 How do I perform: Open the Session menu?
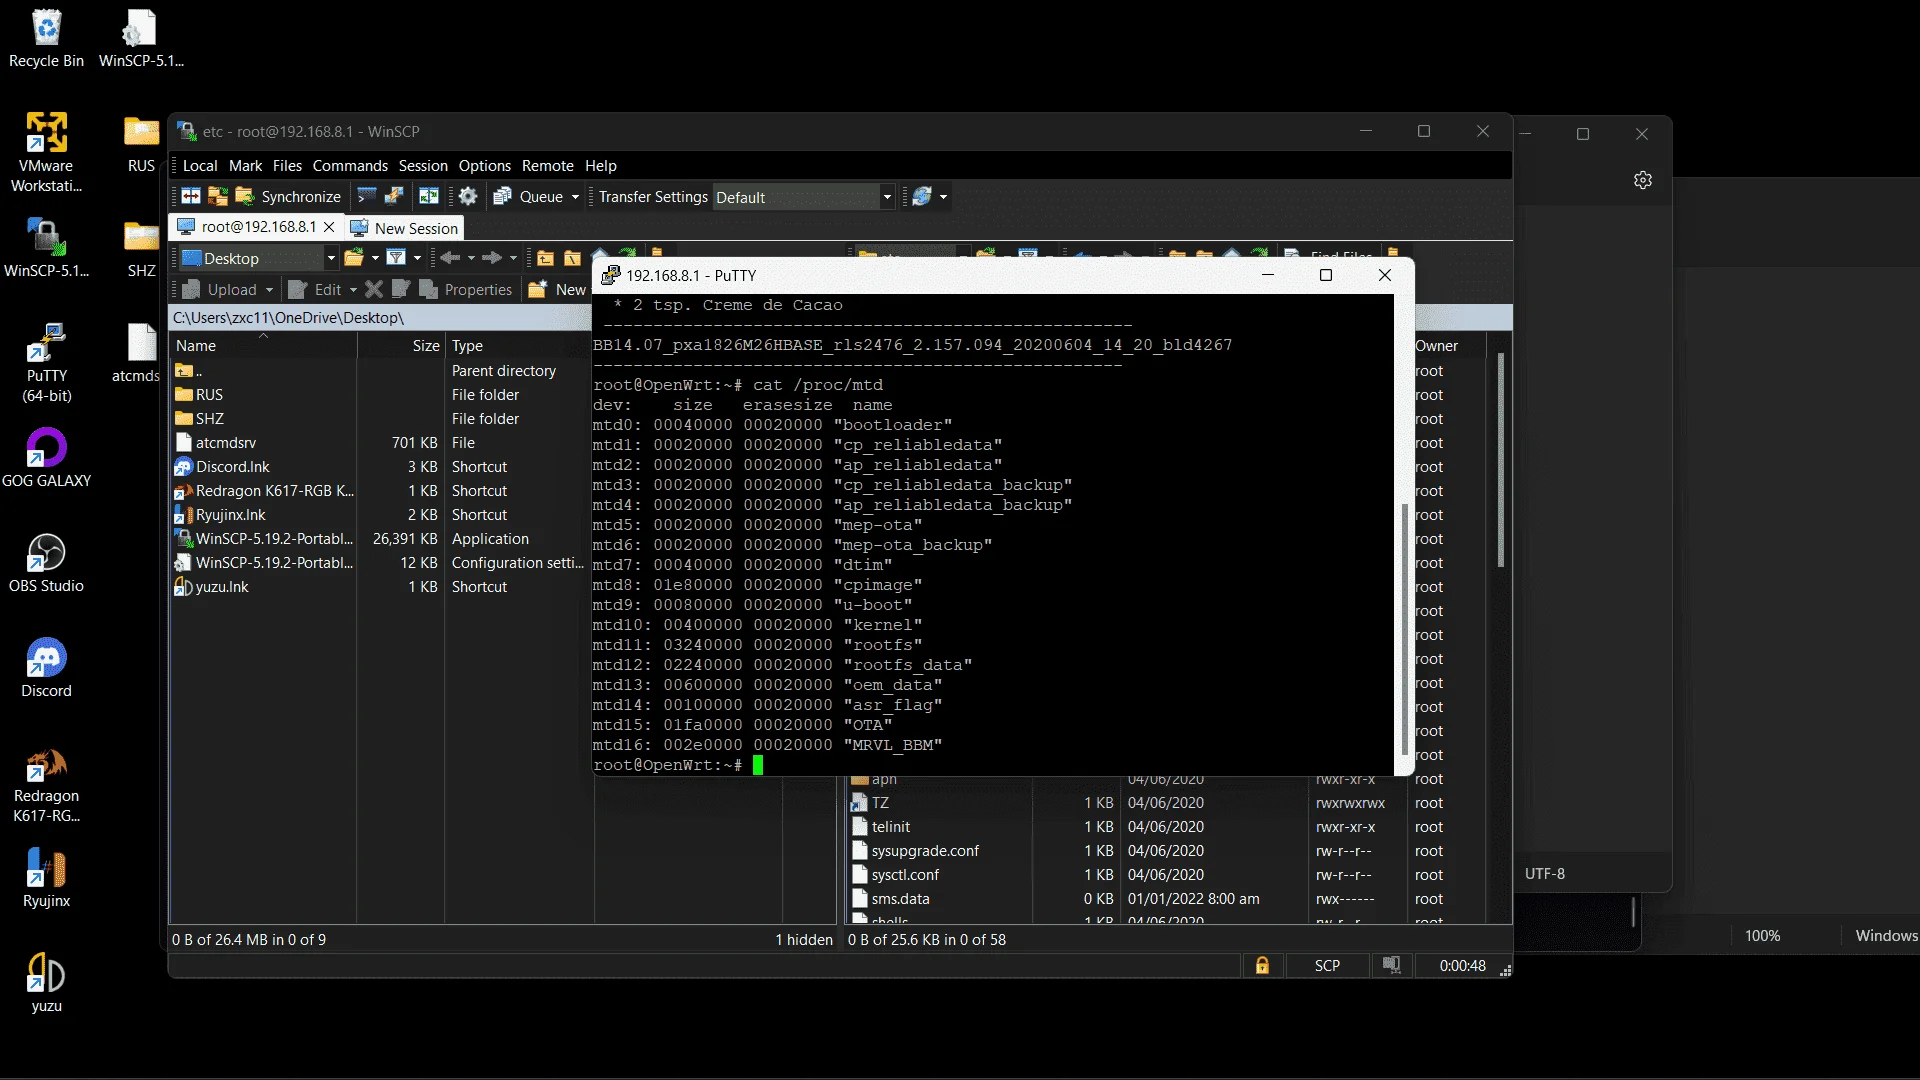(x=423, y=165)
